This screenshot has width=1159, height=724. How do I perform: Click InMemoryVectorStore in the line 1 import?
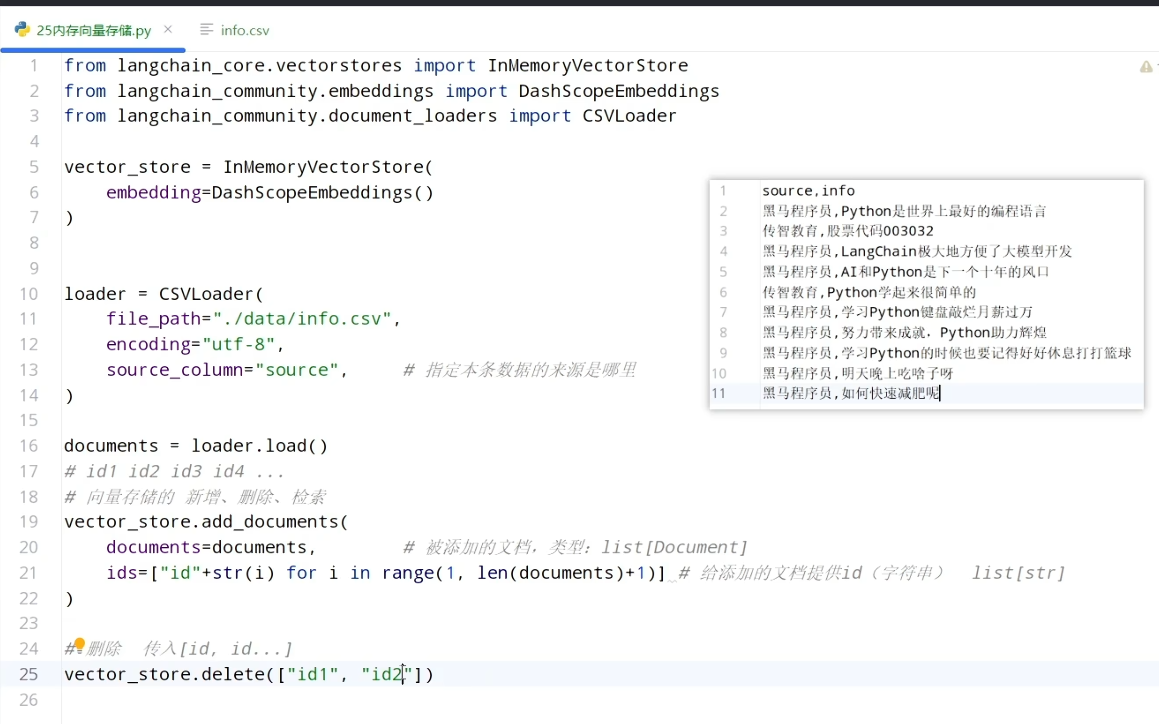[588, 66]
